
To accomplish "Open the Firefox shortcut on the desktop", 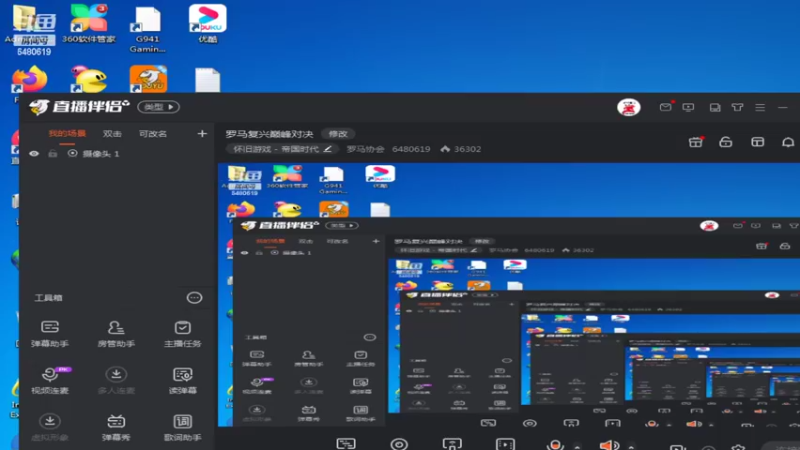I will tap(29, 81).
